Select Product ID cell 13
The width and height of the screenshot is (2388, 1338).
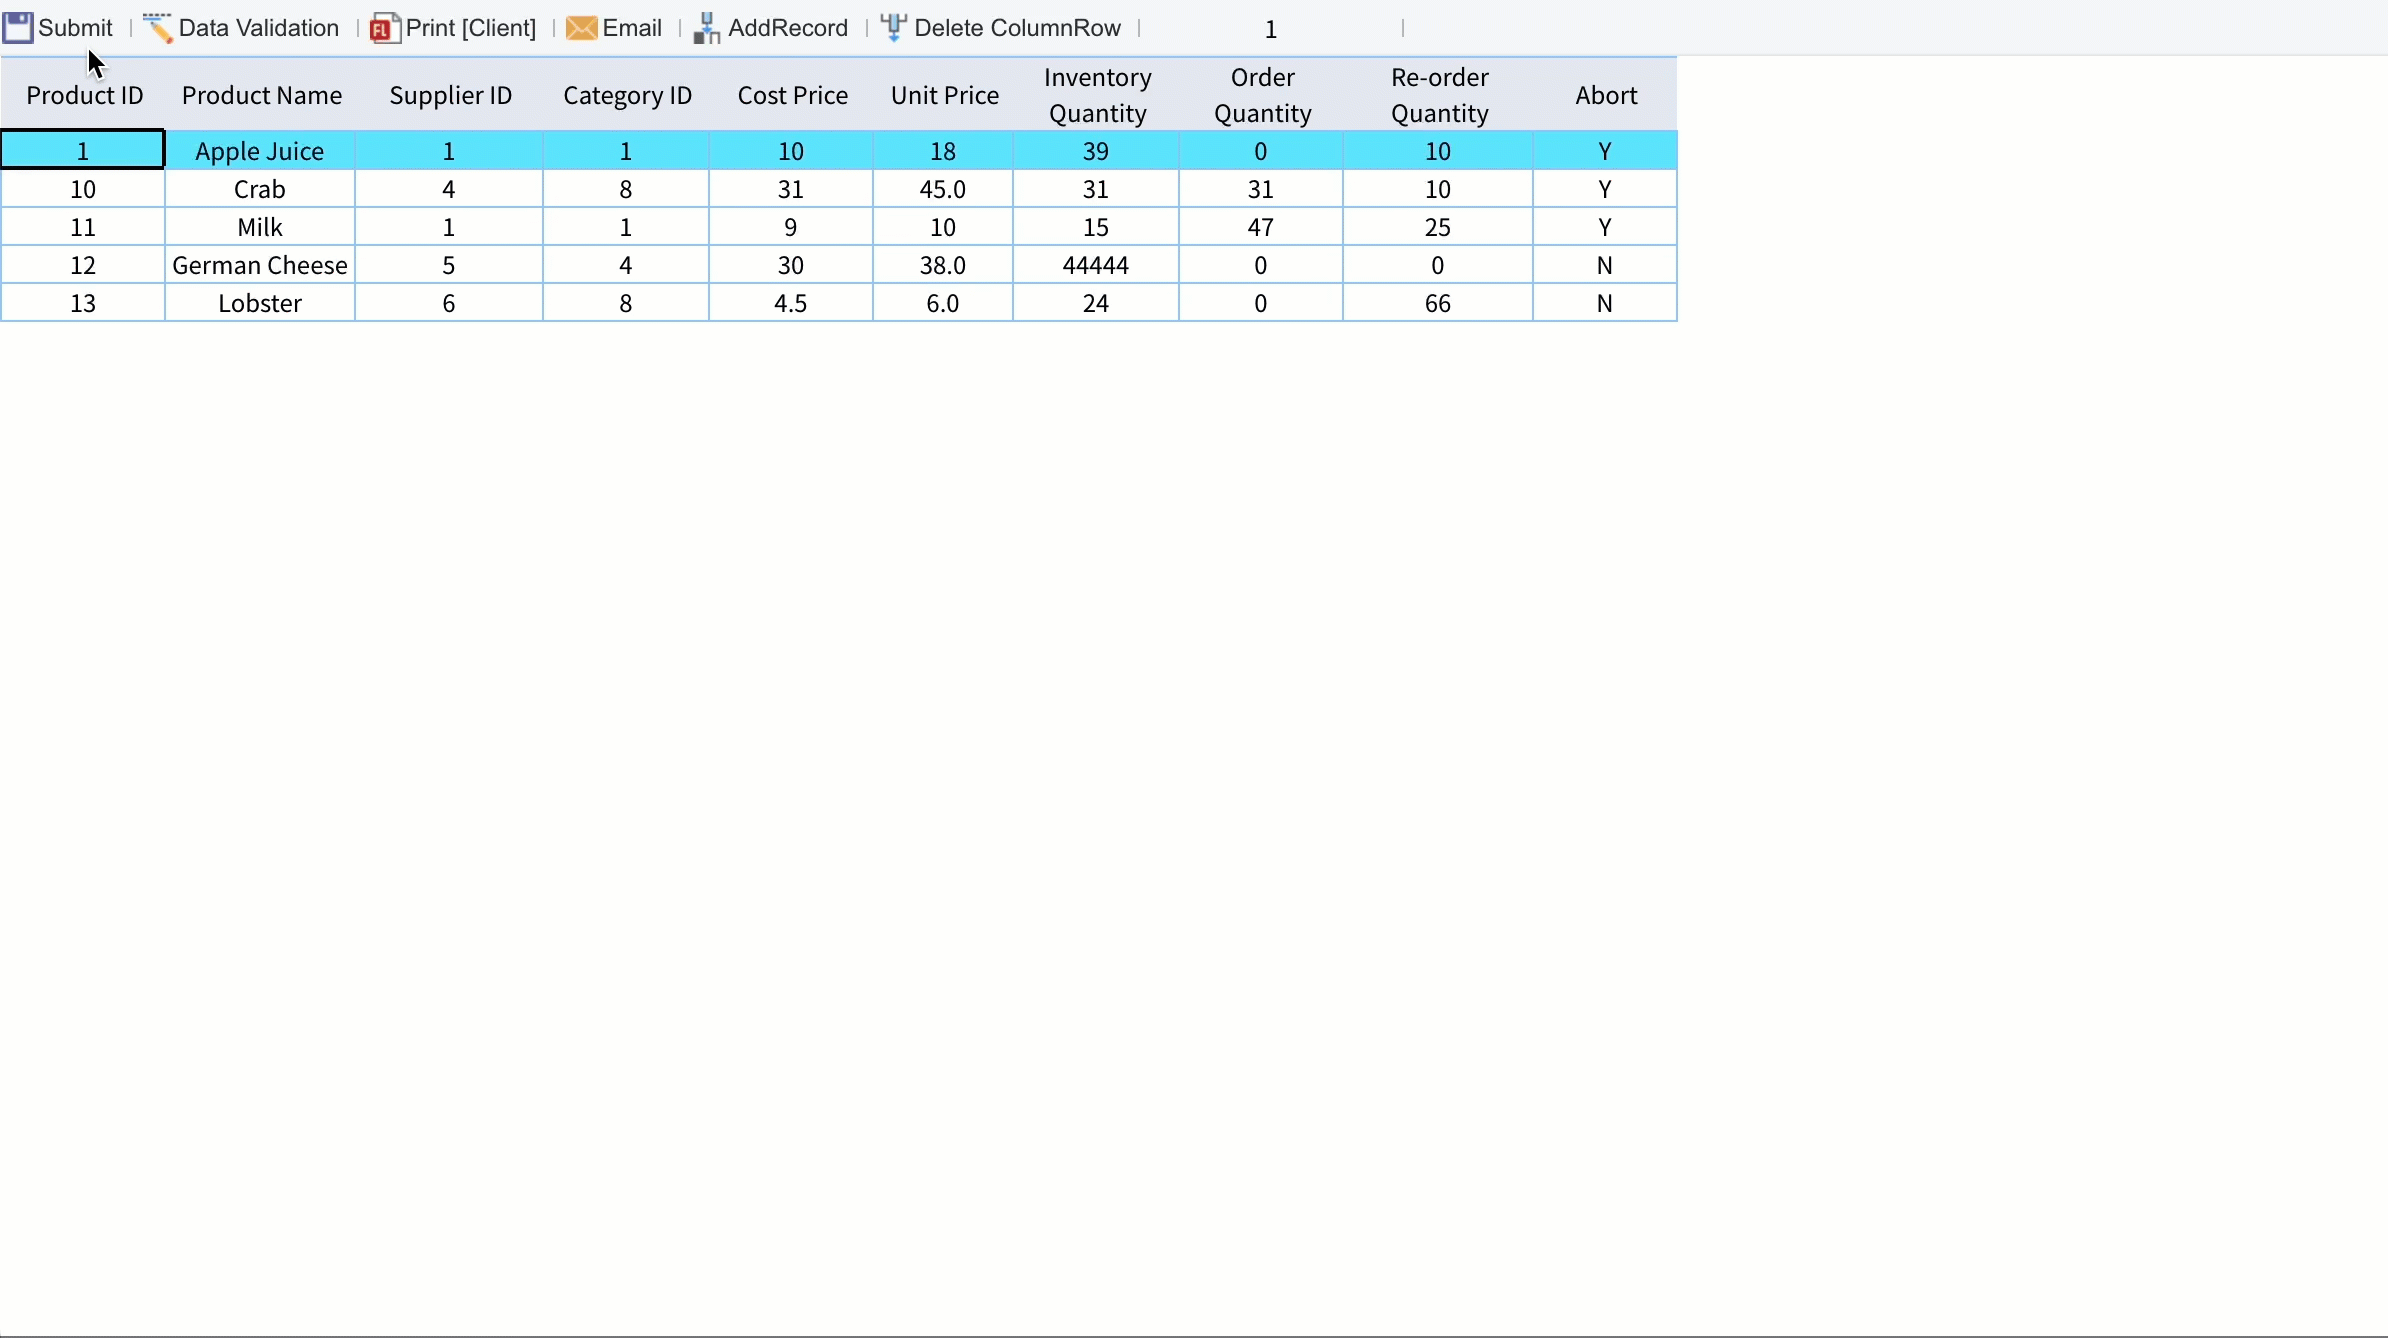click(83, 303)
